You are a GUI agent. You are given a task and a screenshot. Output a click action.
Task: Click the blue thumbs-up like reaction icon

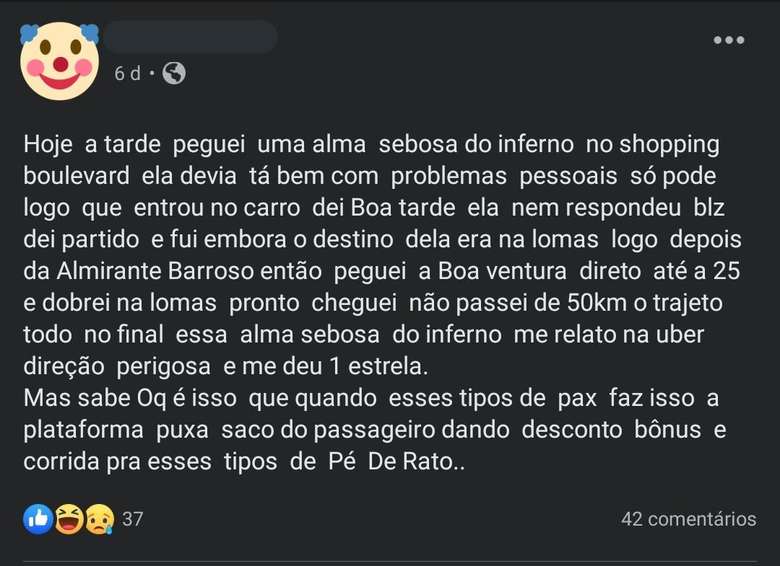pos(38,519)
